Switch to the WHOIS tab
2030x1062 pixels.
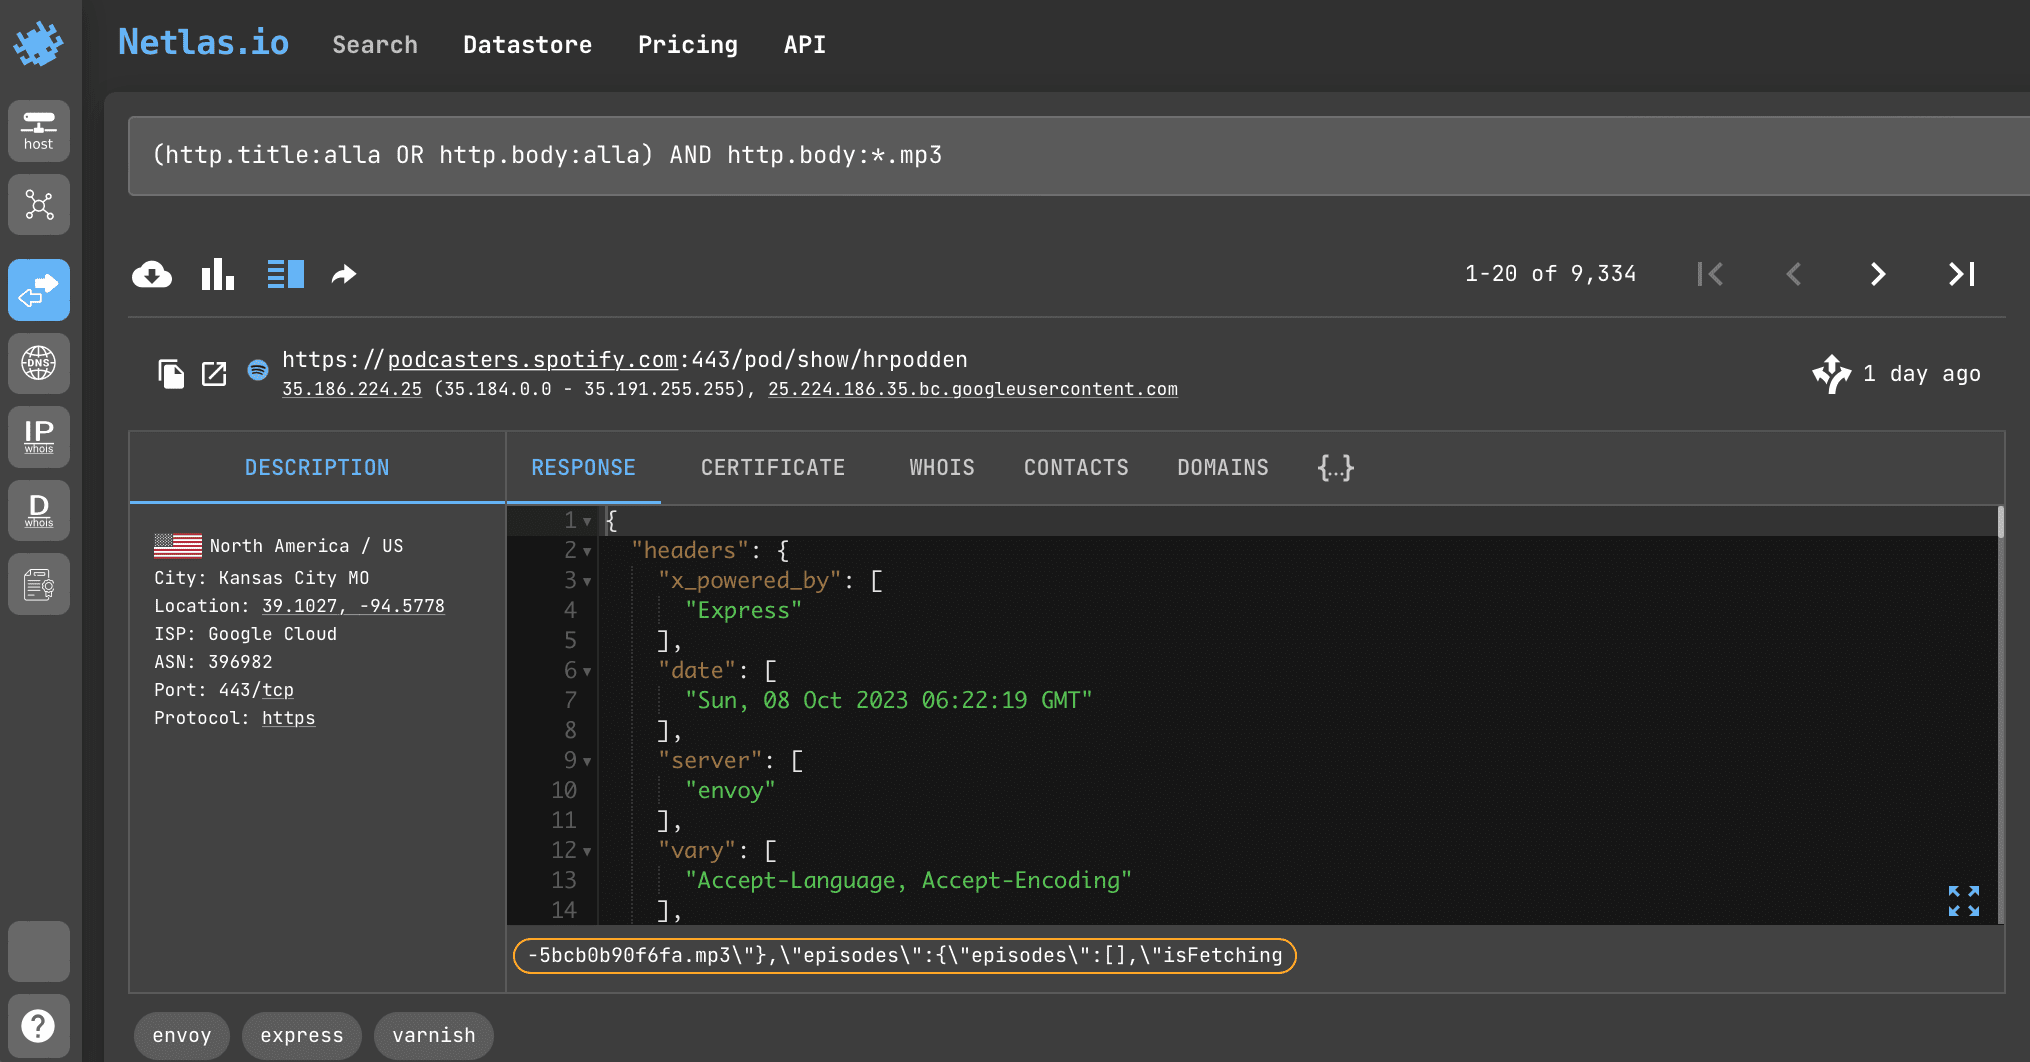click(x=942, y=467)
